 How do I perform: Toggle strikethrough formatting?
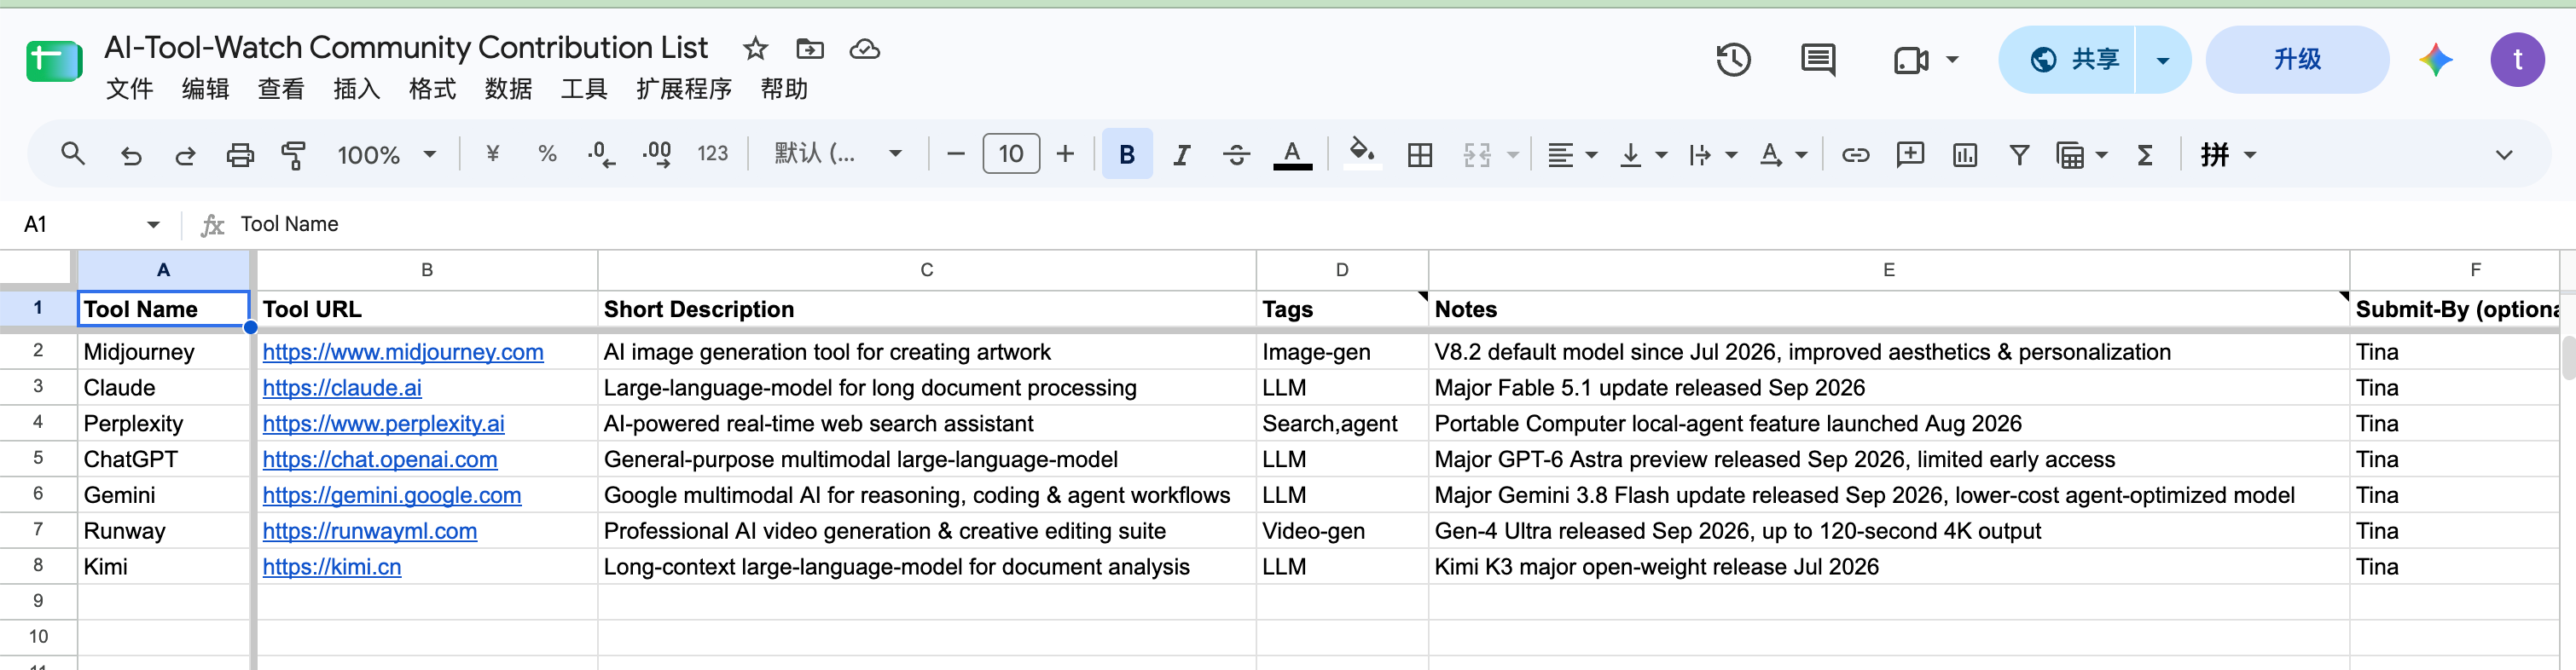point(1236,155)
